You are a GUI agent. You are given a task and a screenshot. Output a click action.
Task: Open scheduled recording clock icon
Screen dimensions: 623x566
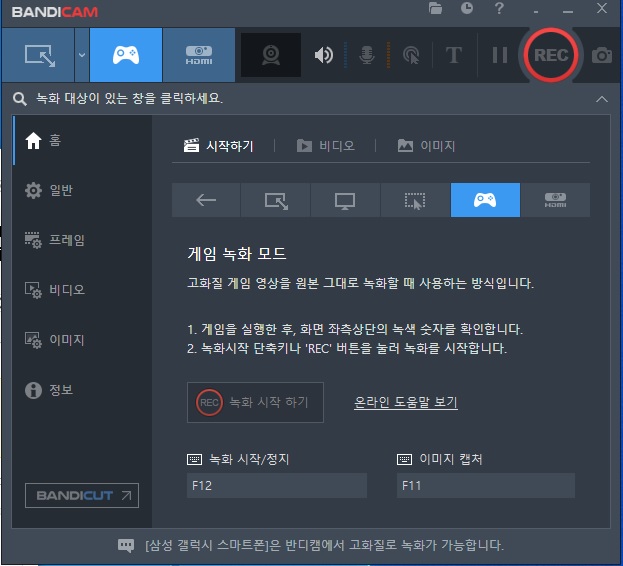(x=467, y=8)
